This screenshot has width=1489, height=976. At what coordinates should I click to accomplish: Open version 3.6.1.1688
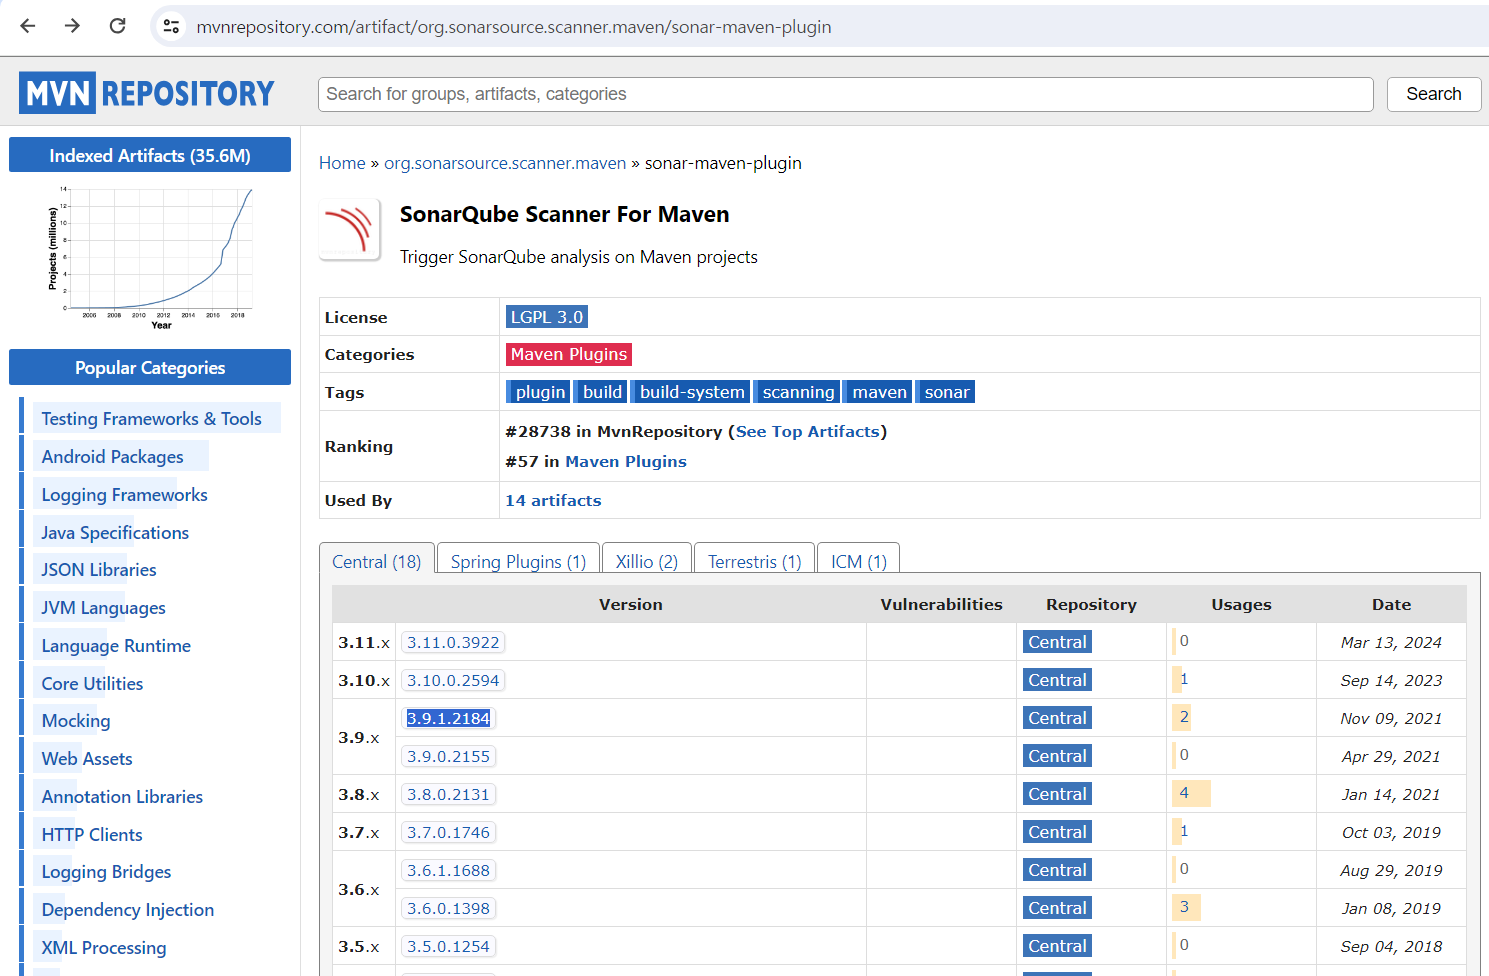448,870
